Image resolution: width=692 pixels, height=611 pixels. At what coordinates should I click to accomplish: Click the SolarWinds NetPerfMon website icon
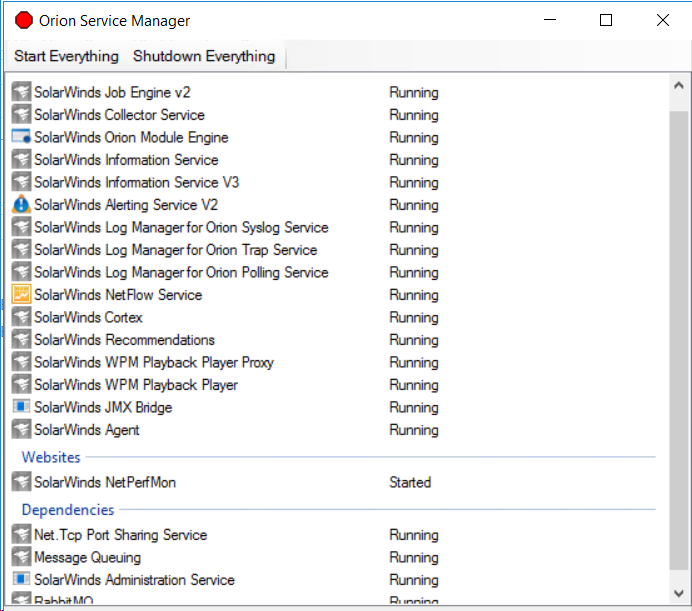[x=22, y=482]
